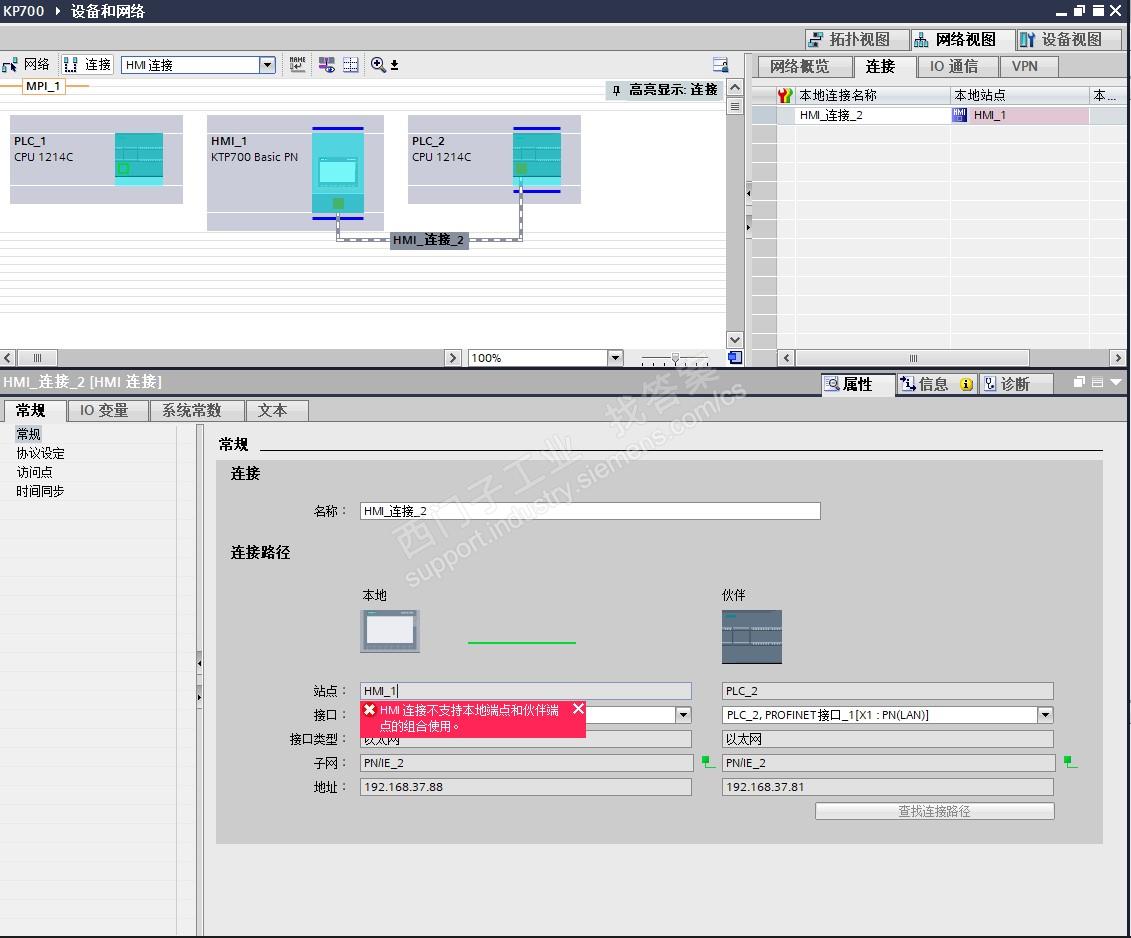1131x938 pixels.
Task: Close the red HMI connection error tooltip
Action: tap(578, 709)
